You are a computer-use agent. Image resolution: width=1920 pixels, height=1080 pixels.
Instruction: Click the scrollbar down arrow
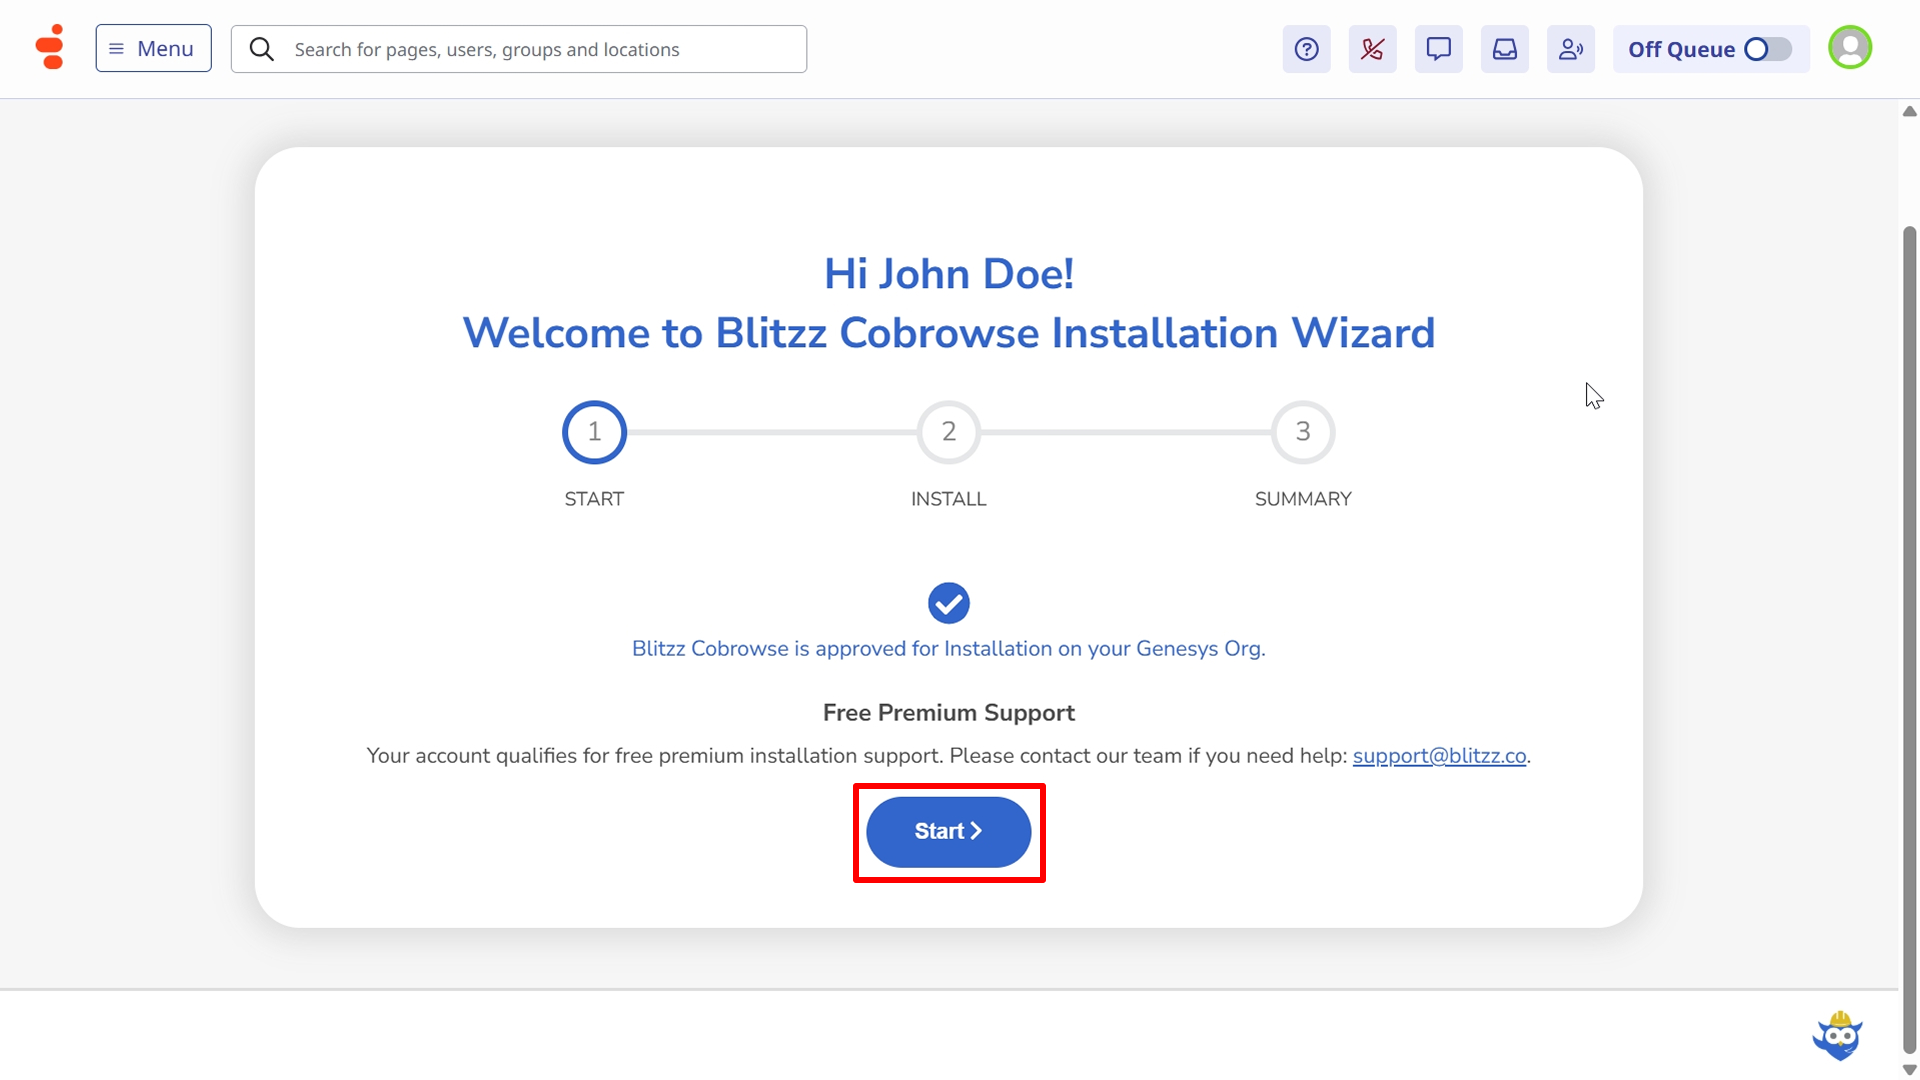click(x=1909, y=1070)
